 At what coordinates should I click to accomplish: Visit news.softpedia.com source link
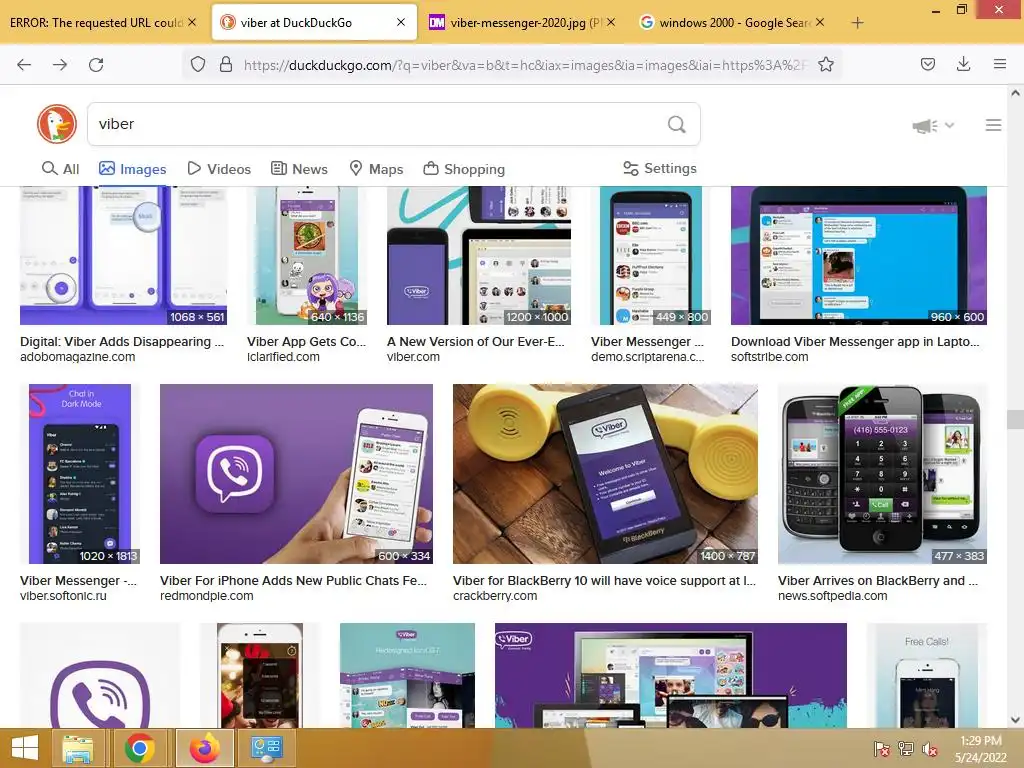pyautogui.click(x=833, y=596)
